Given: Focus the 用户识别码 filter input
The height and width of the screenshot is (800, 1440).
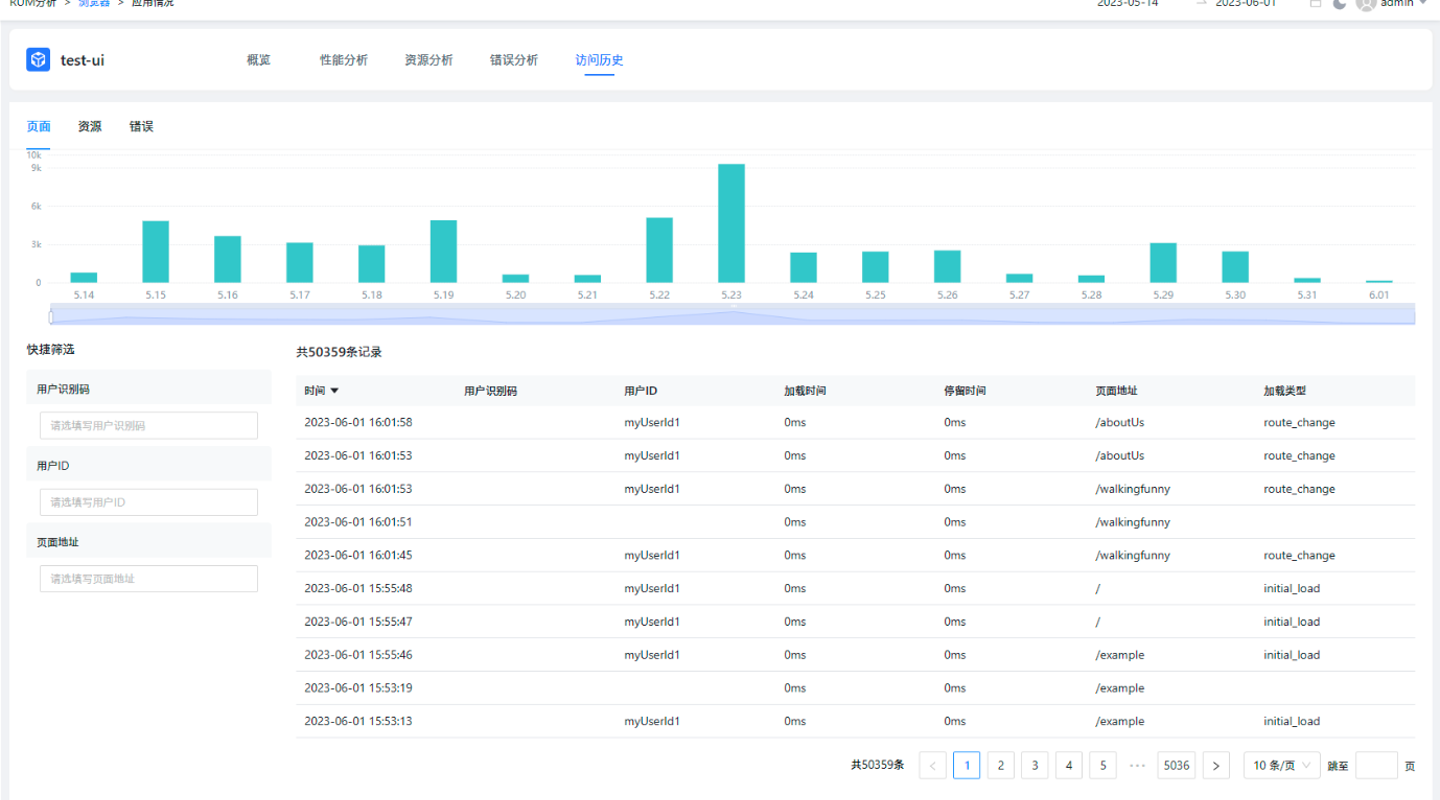Looking at the screenshot, I should click(149, 425).
